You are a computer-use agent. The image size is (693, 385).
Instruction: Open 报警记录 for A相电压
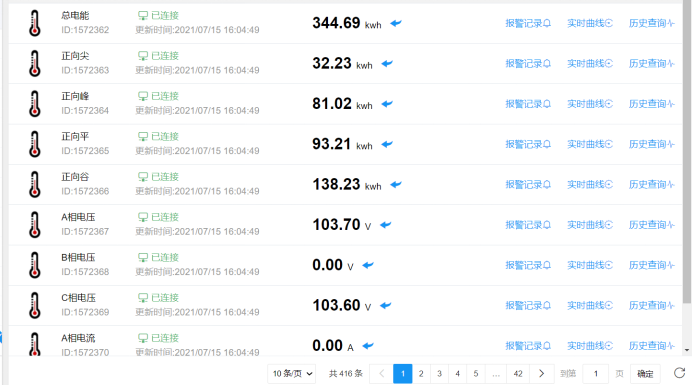pos(528,225)
